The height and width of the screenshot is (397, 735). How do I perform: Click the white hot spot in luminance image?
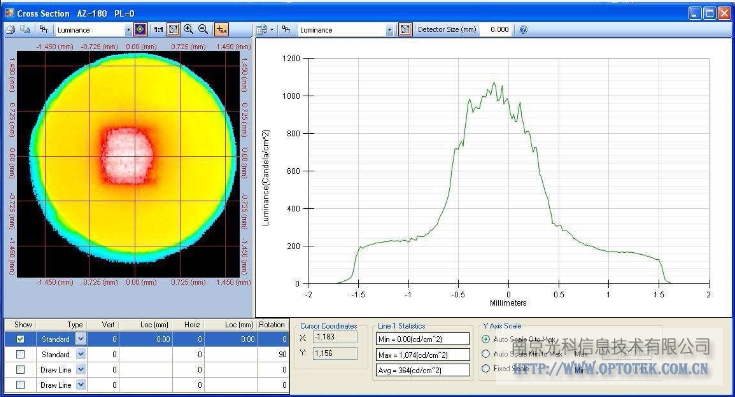[x=128, y=156]
